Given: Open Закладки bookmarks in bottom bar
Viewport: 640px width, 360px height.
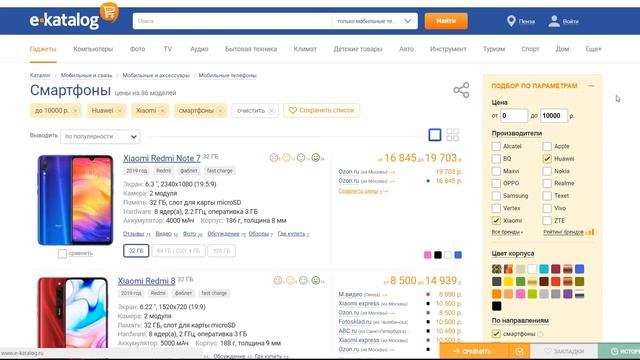Looking at the screenshot, I should (564, 351).
